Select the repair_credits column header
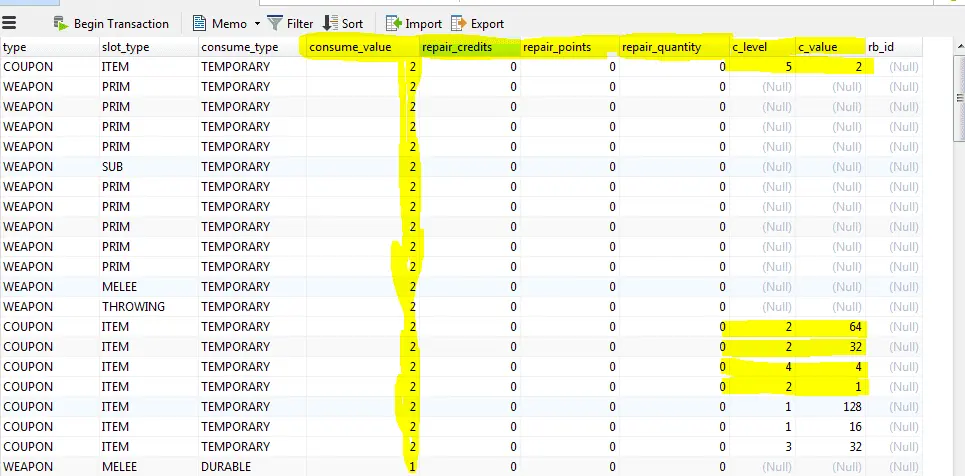965x476 pixels. click(x=470, y=47)
